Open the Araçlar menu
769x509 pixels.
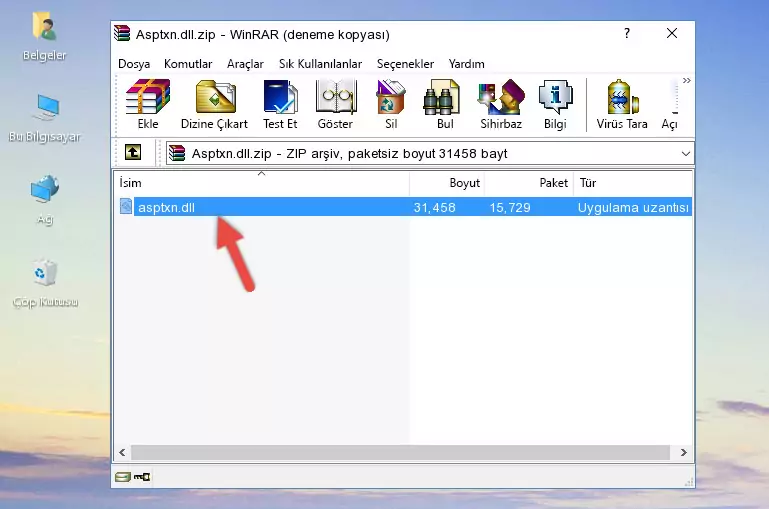point(245,64)
